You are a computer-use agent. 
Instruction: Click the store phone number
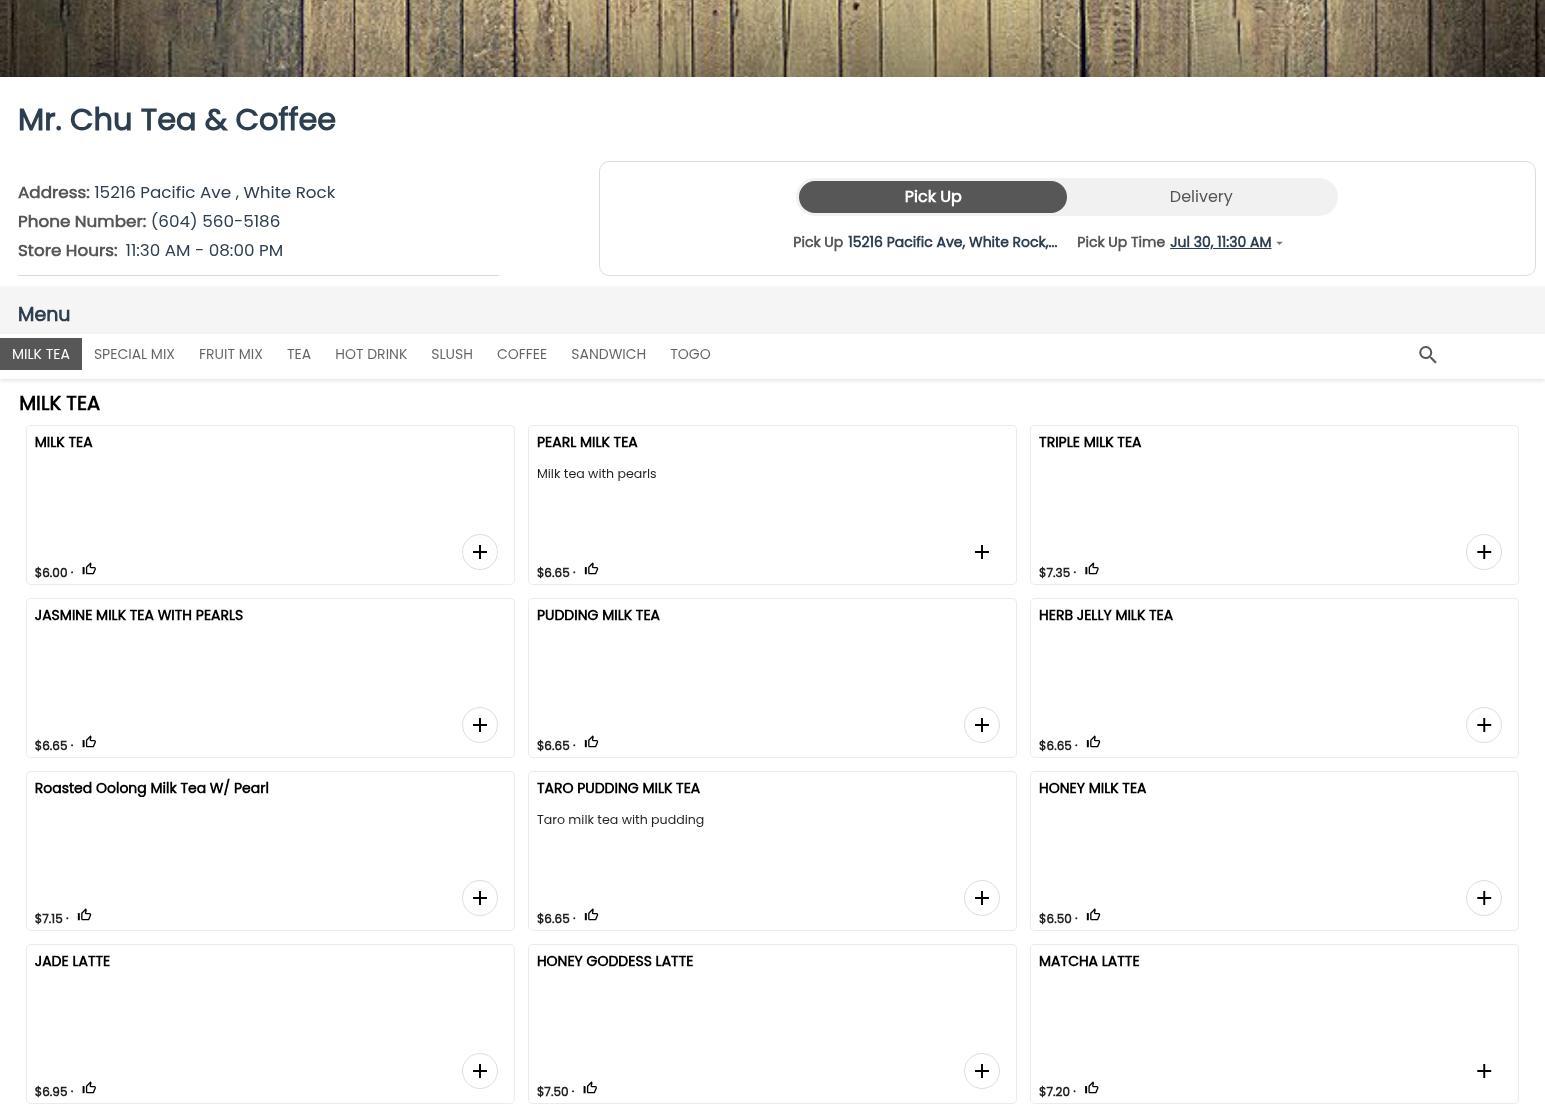tap(215, 221)
